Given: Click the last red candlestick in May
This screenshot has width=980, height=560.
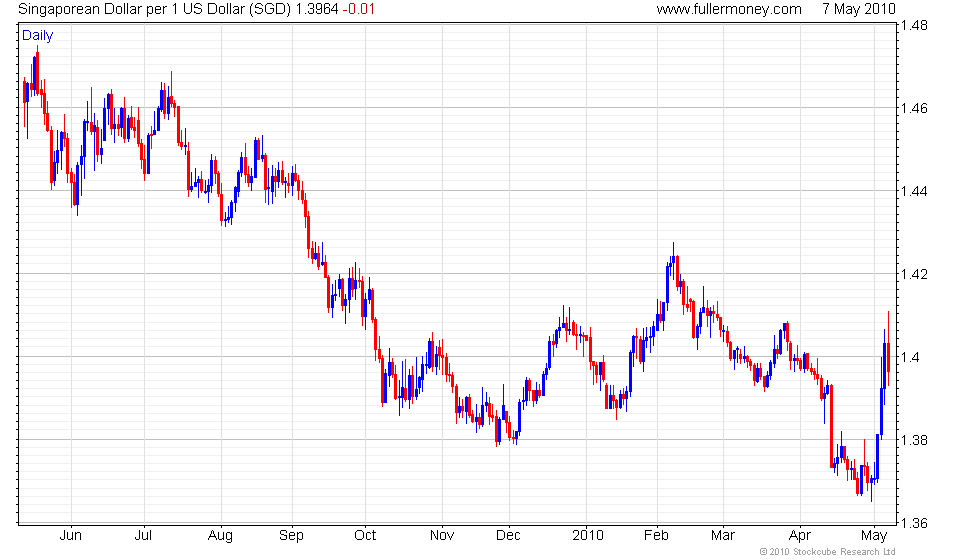Looking at the screenshot, I should point(888,348).
